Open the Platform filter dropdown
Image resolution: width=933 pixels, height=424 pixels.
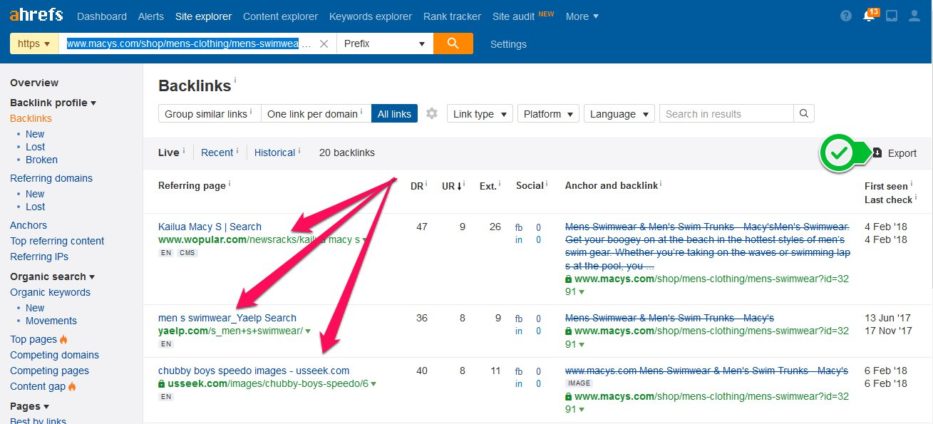click(x=548, y=114)
